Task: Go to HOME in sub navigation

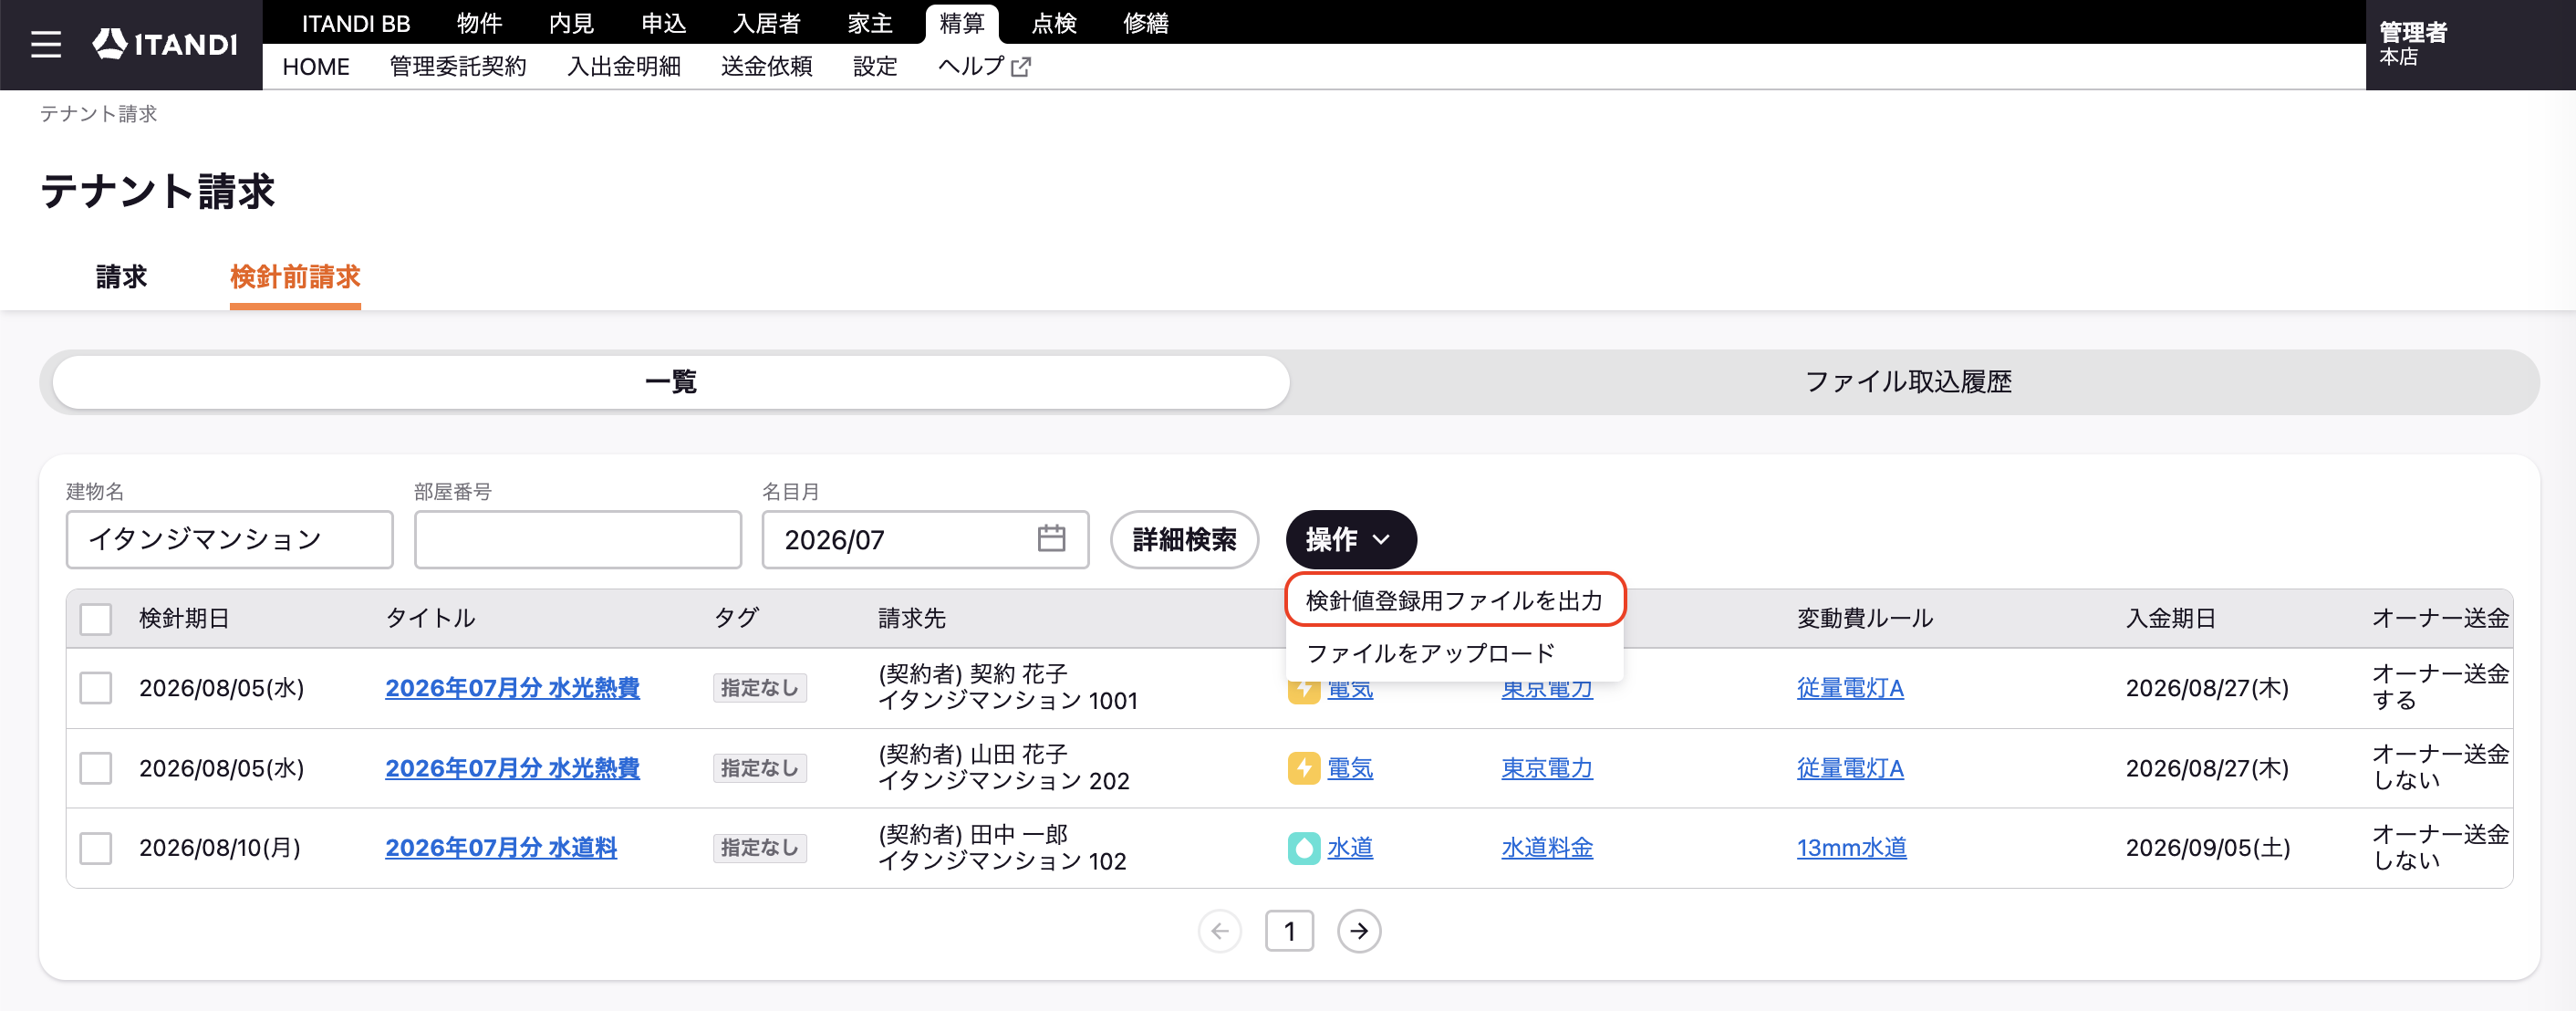Action: (315, 67)
